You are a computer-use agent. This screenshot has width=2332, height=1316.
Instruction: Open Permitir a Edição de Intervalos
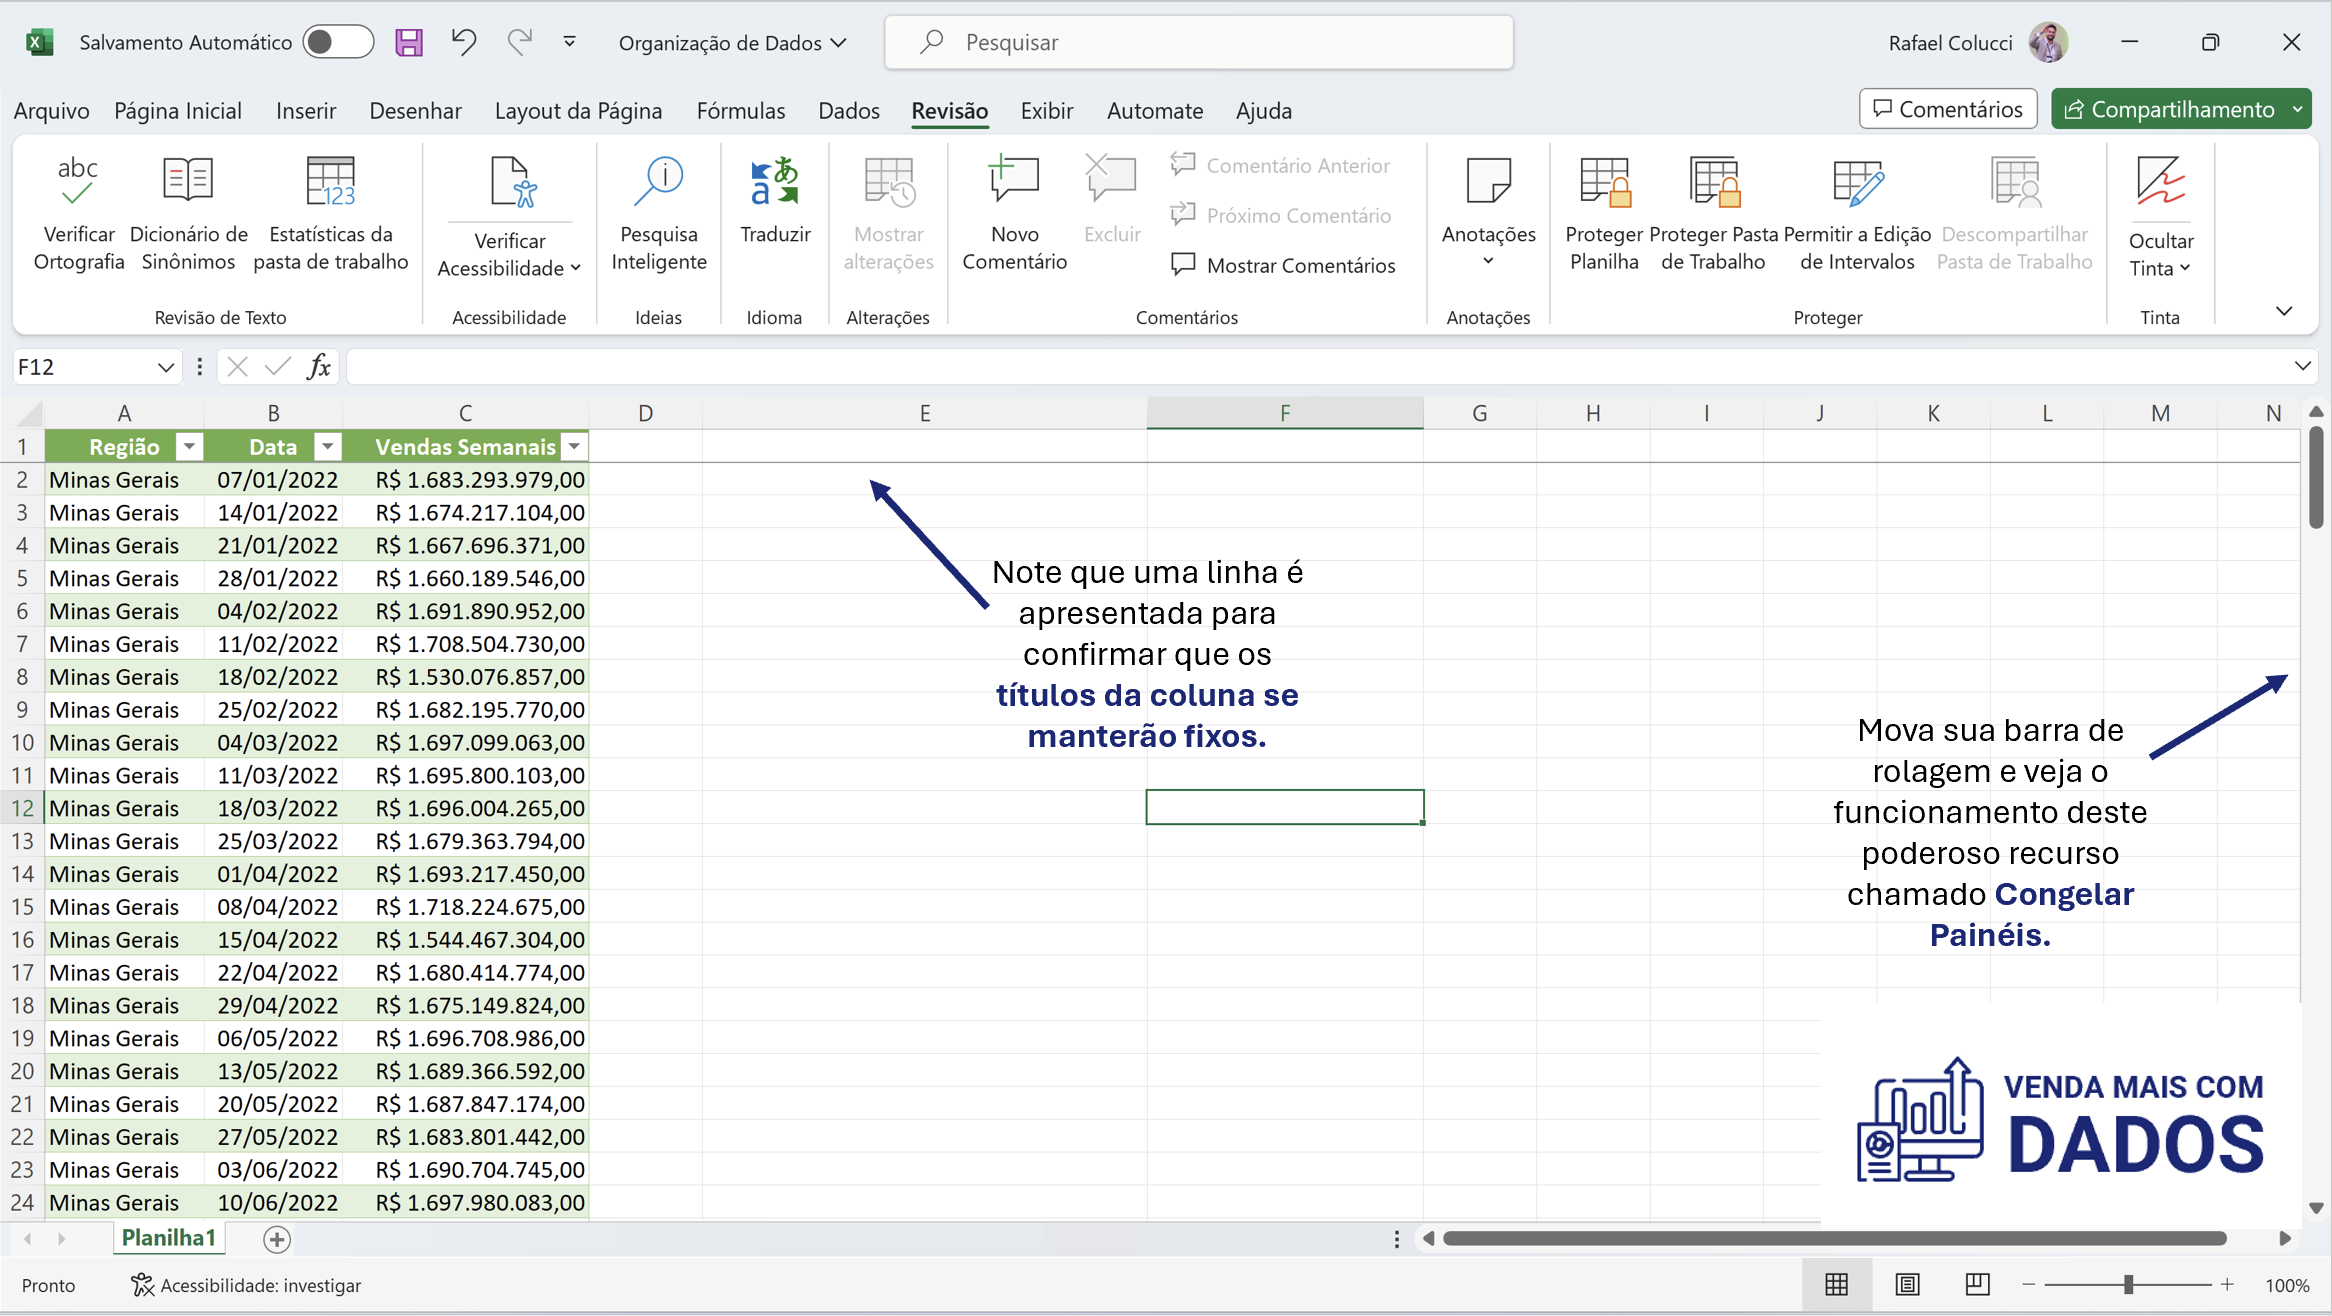pos(1857,213)
